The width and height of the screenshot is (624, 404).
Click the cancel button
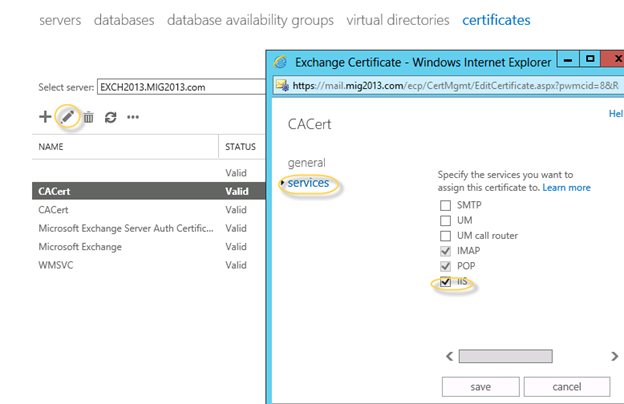pos(567,387)
